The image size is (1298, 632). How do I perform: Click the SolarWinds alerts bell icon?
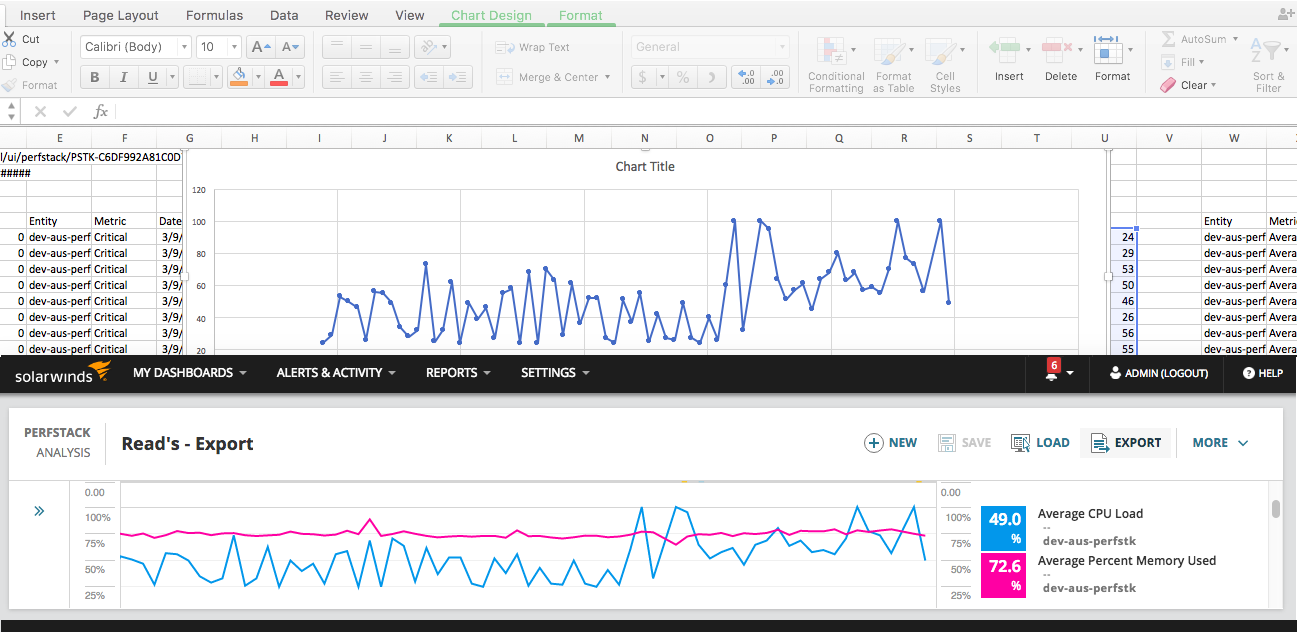[1052, 371]
